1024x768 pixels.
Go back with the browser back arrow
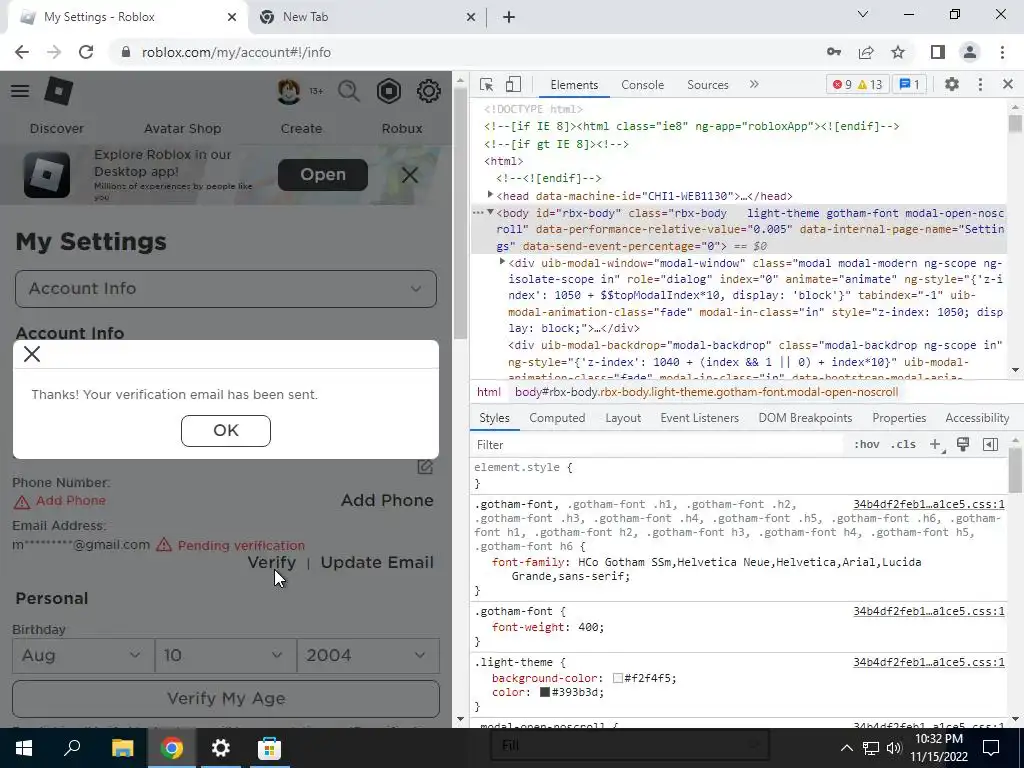tap(22, 52)
